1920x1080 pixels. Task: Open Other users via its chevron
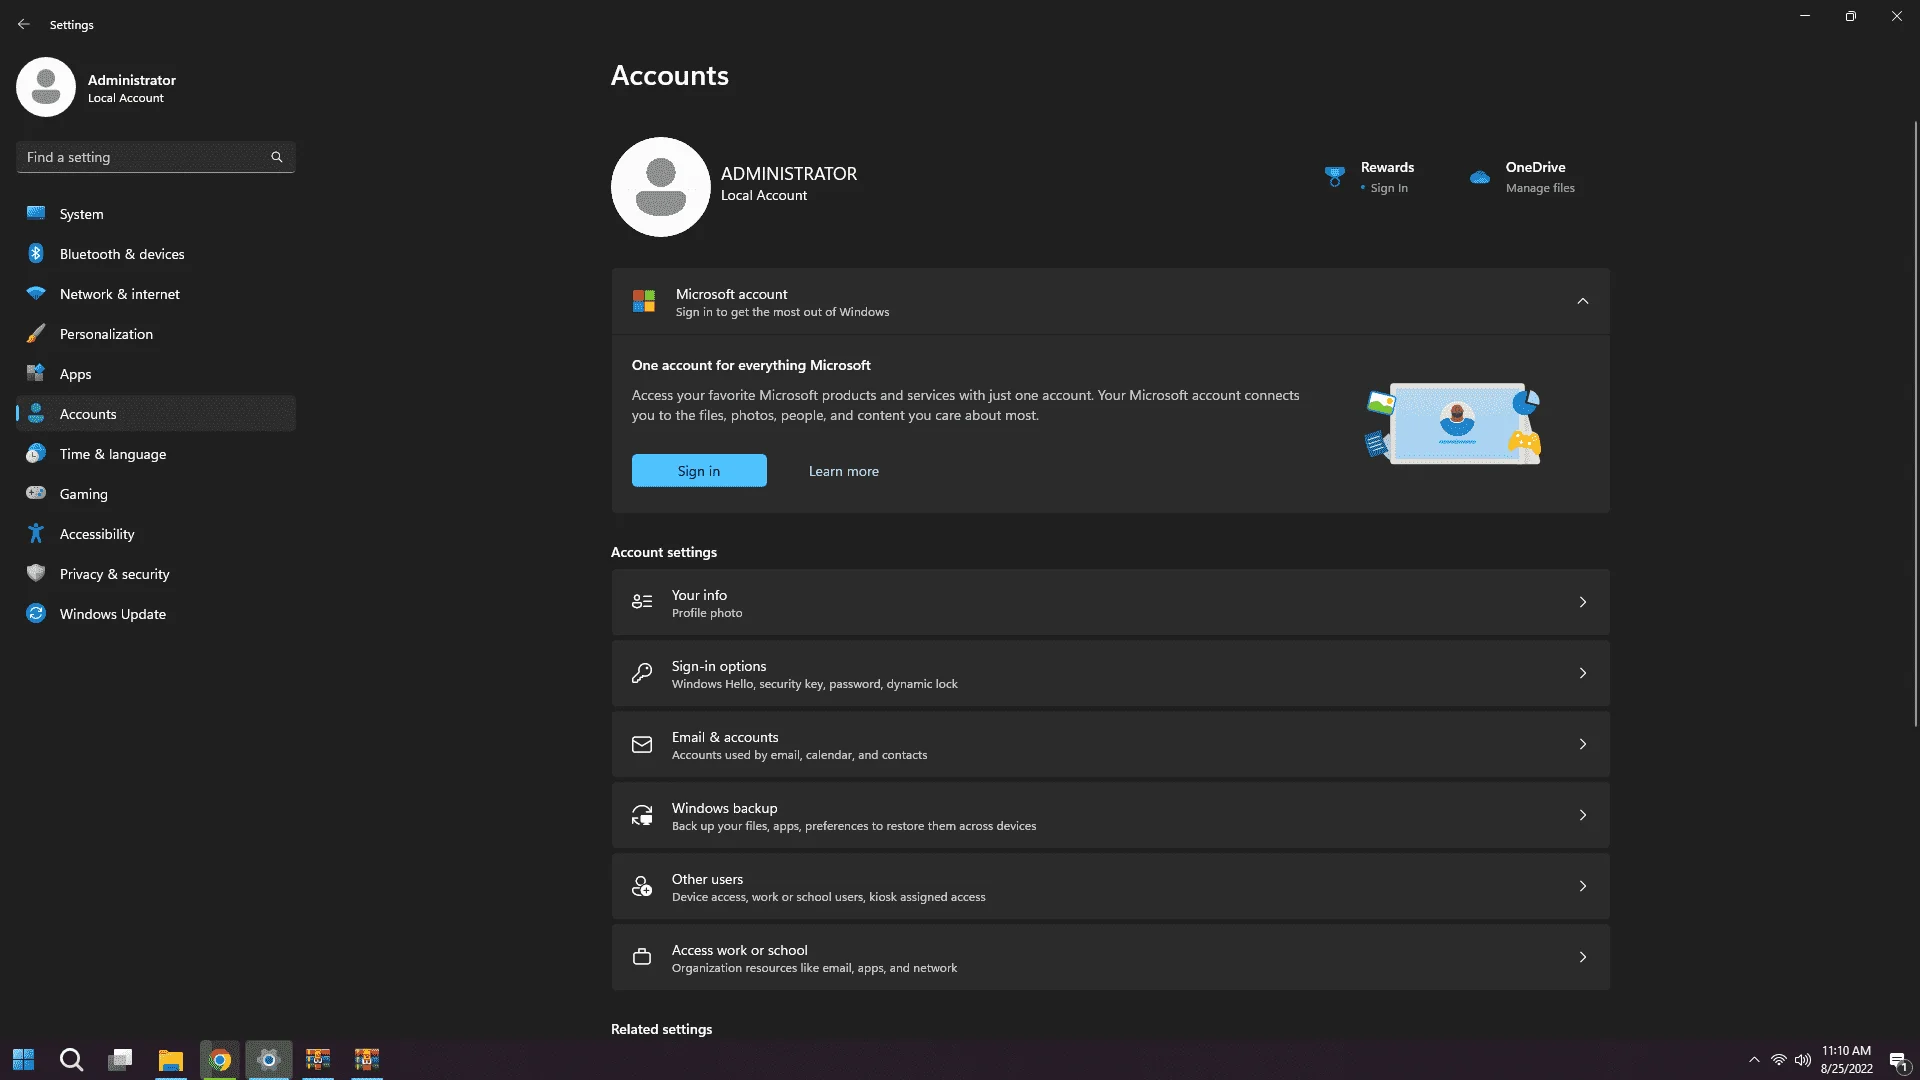click(1583, 886)
